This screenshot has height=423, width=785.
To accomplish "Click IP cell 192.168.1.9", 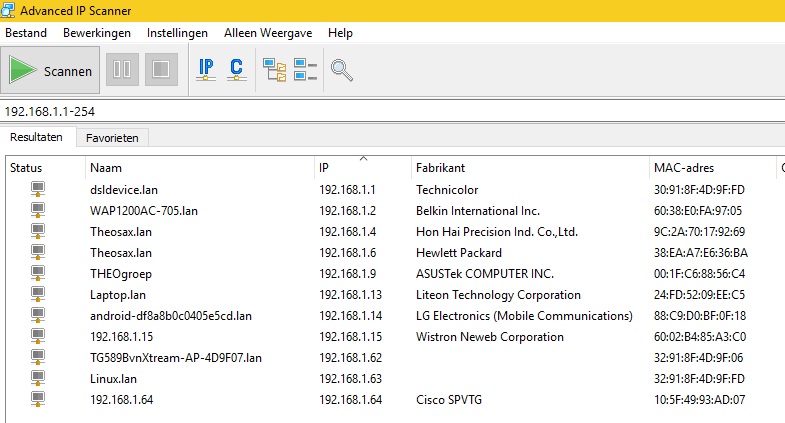I will click(347, 274).
